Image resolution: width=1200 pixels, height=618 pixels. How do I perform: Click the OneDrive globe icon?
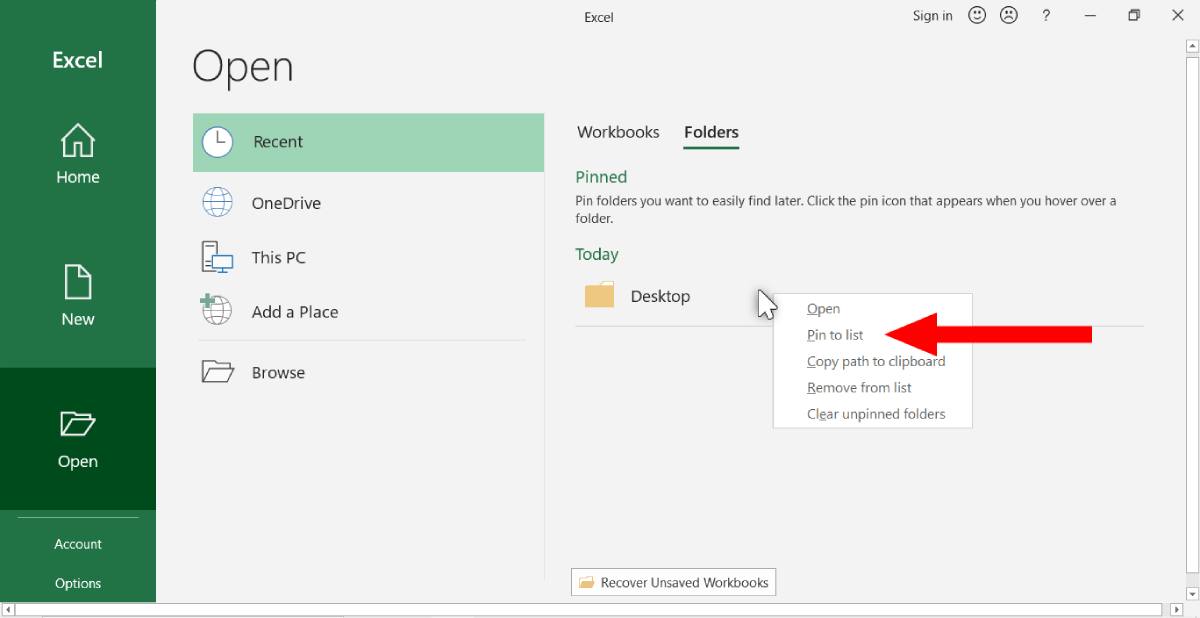[x=217, y=203]
